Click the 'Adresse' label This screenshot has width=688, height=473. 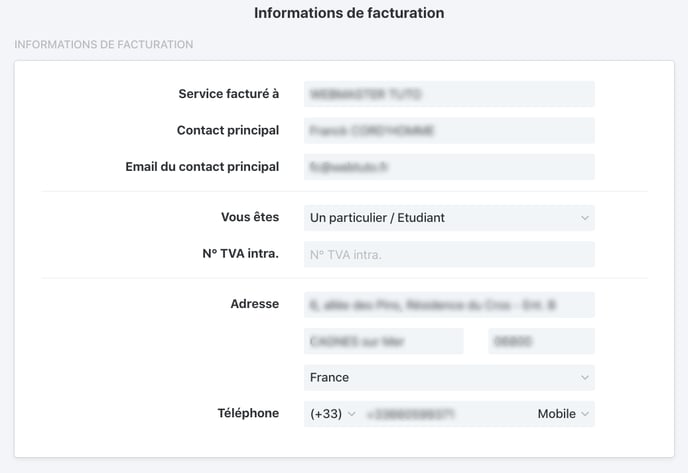(x=255, y=304)
